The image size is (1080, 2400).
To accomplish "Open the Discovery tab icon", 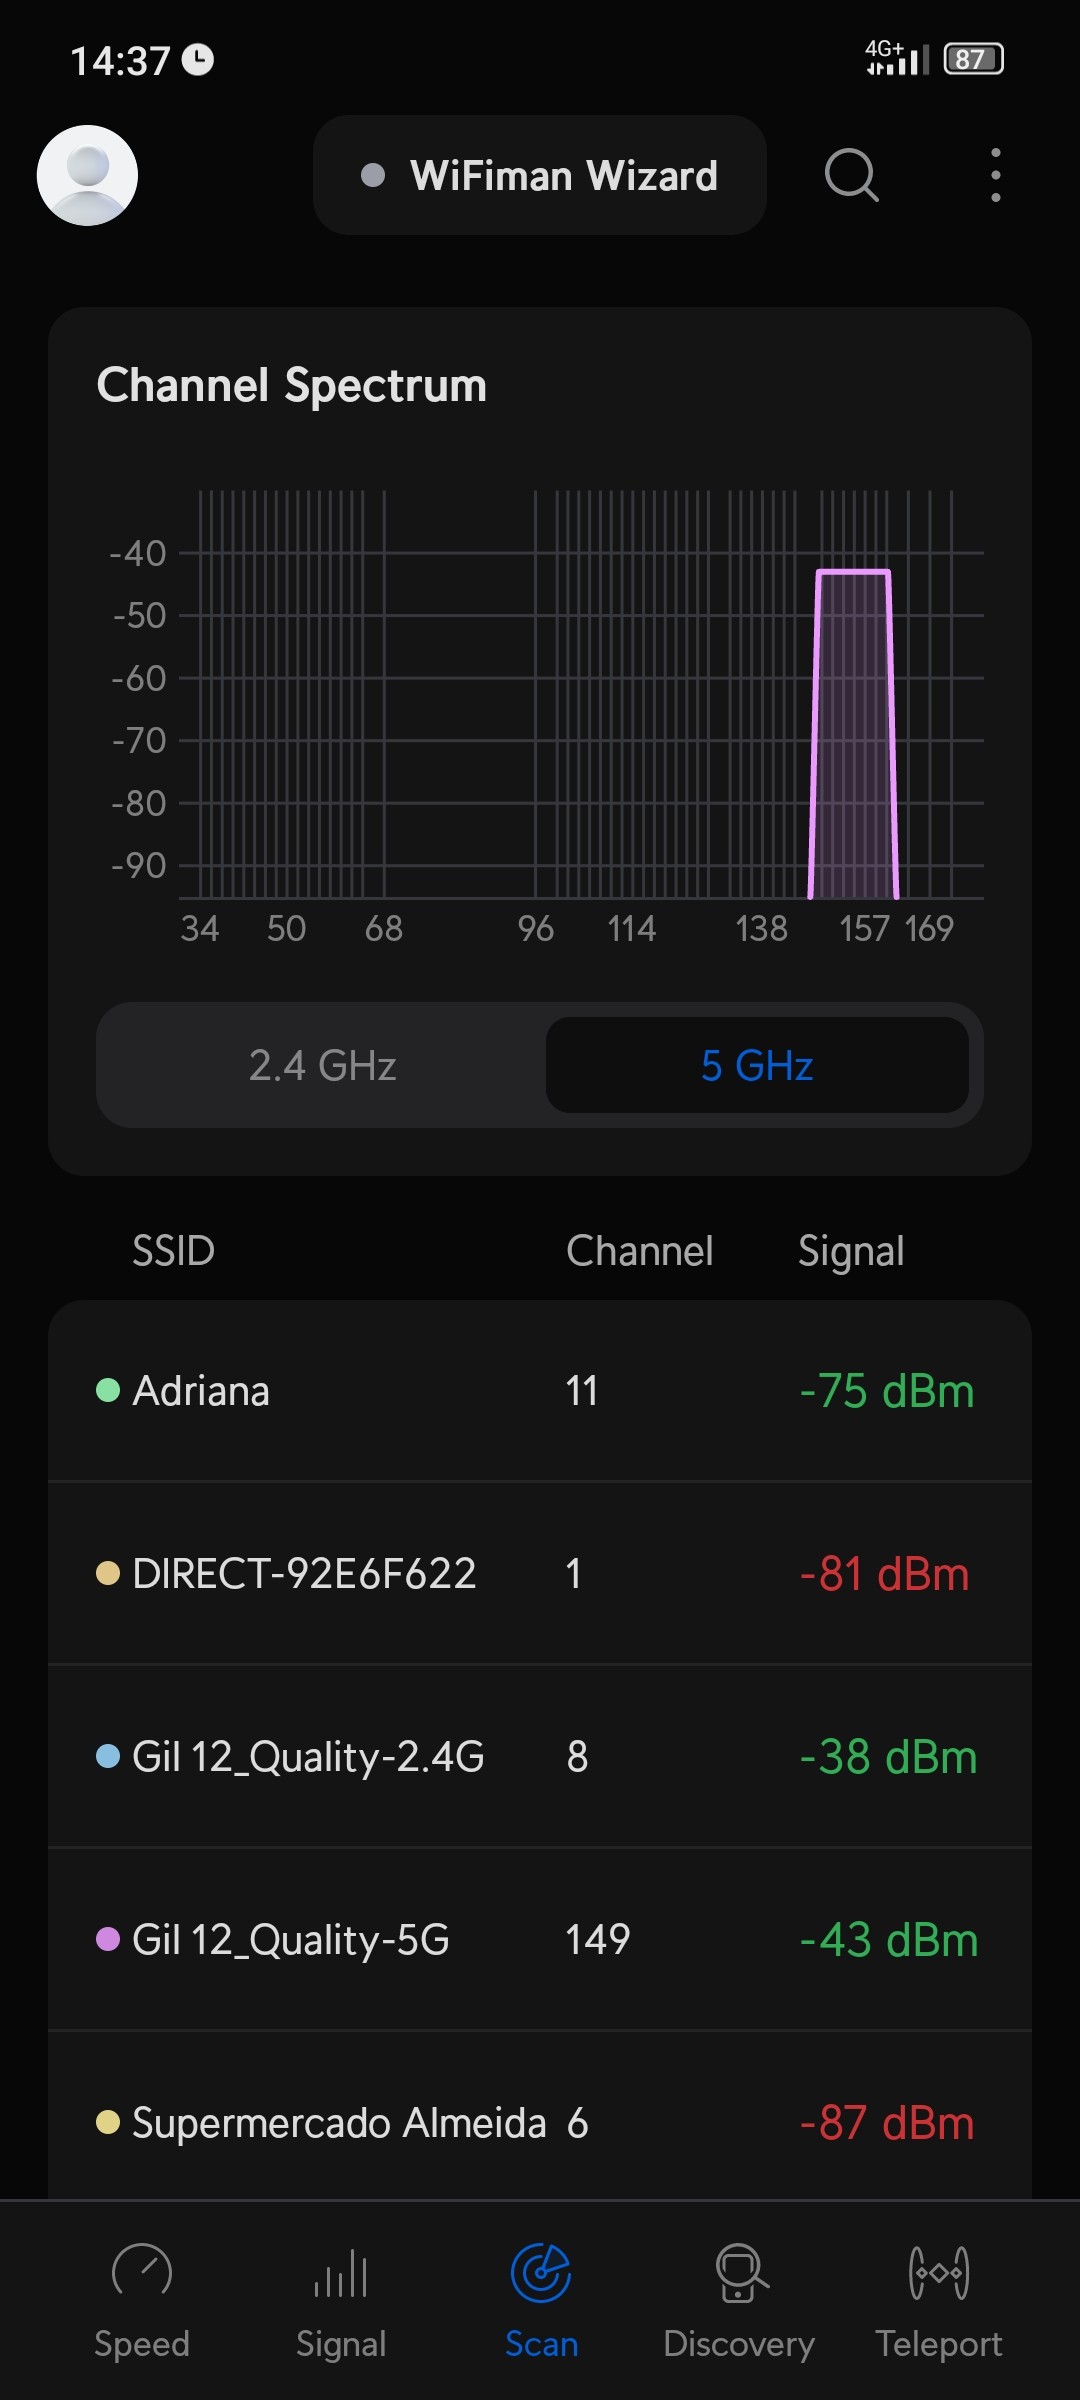I will (740, 2273).
